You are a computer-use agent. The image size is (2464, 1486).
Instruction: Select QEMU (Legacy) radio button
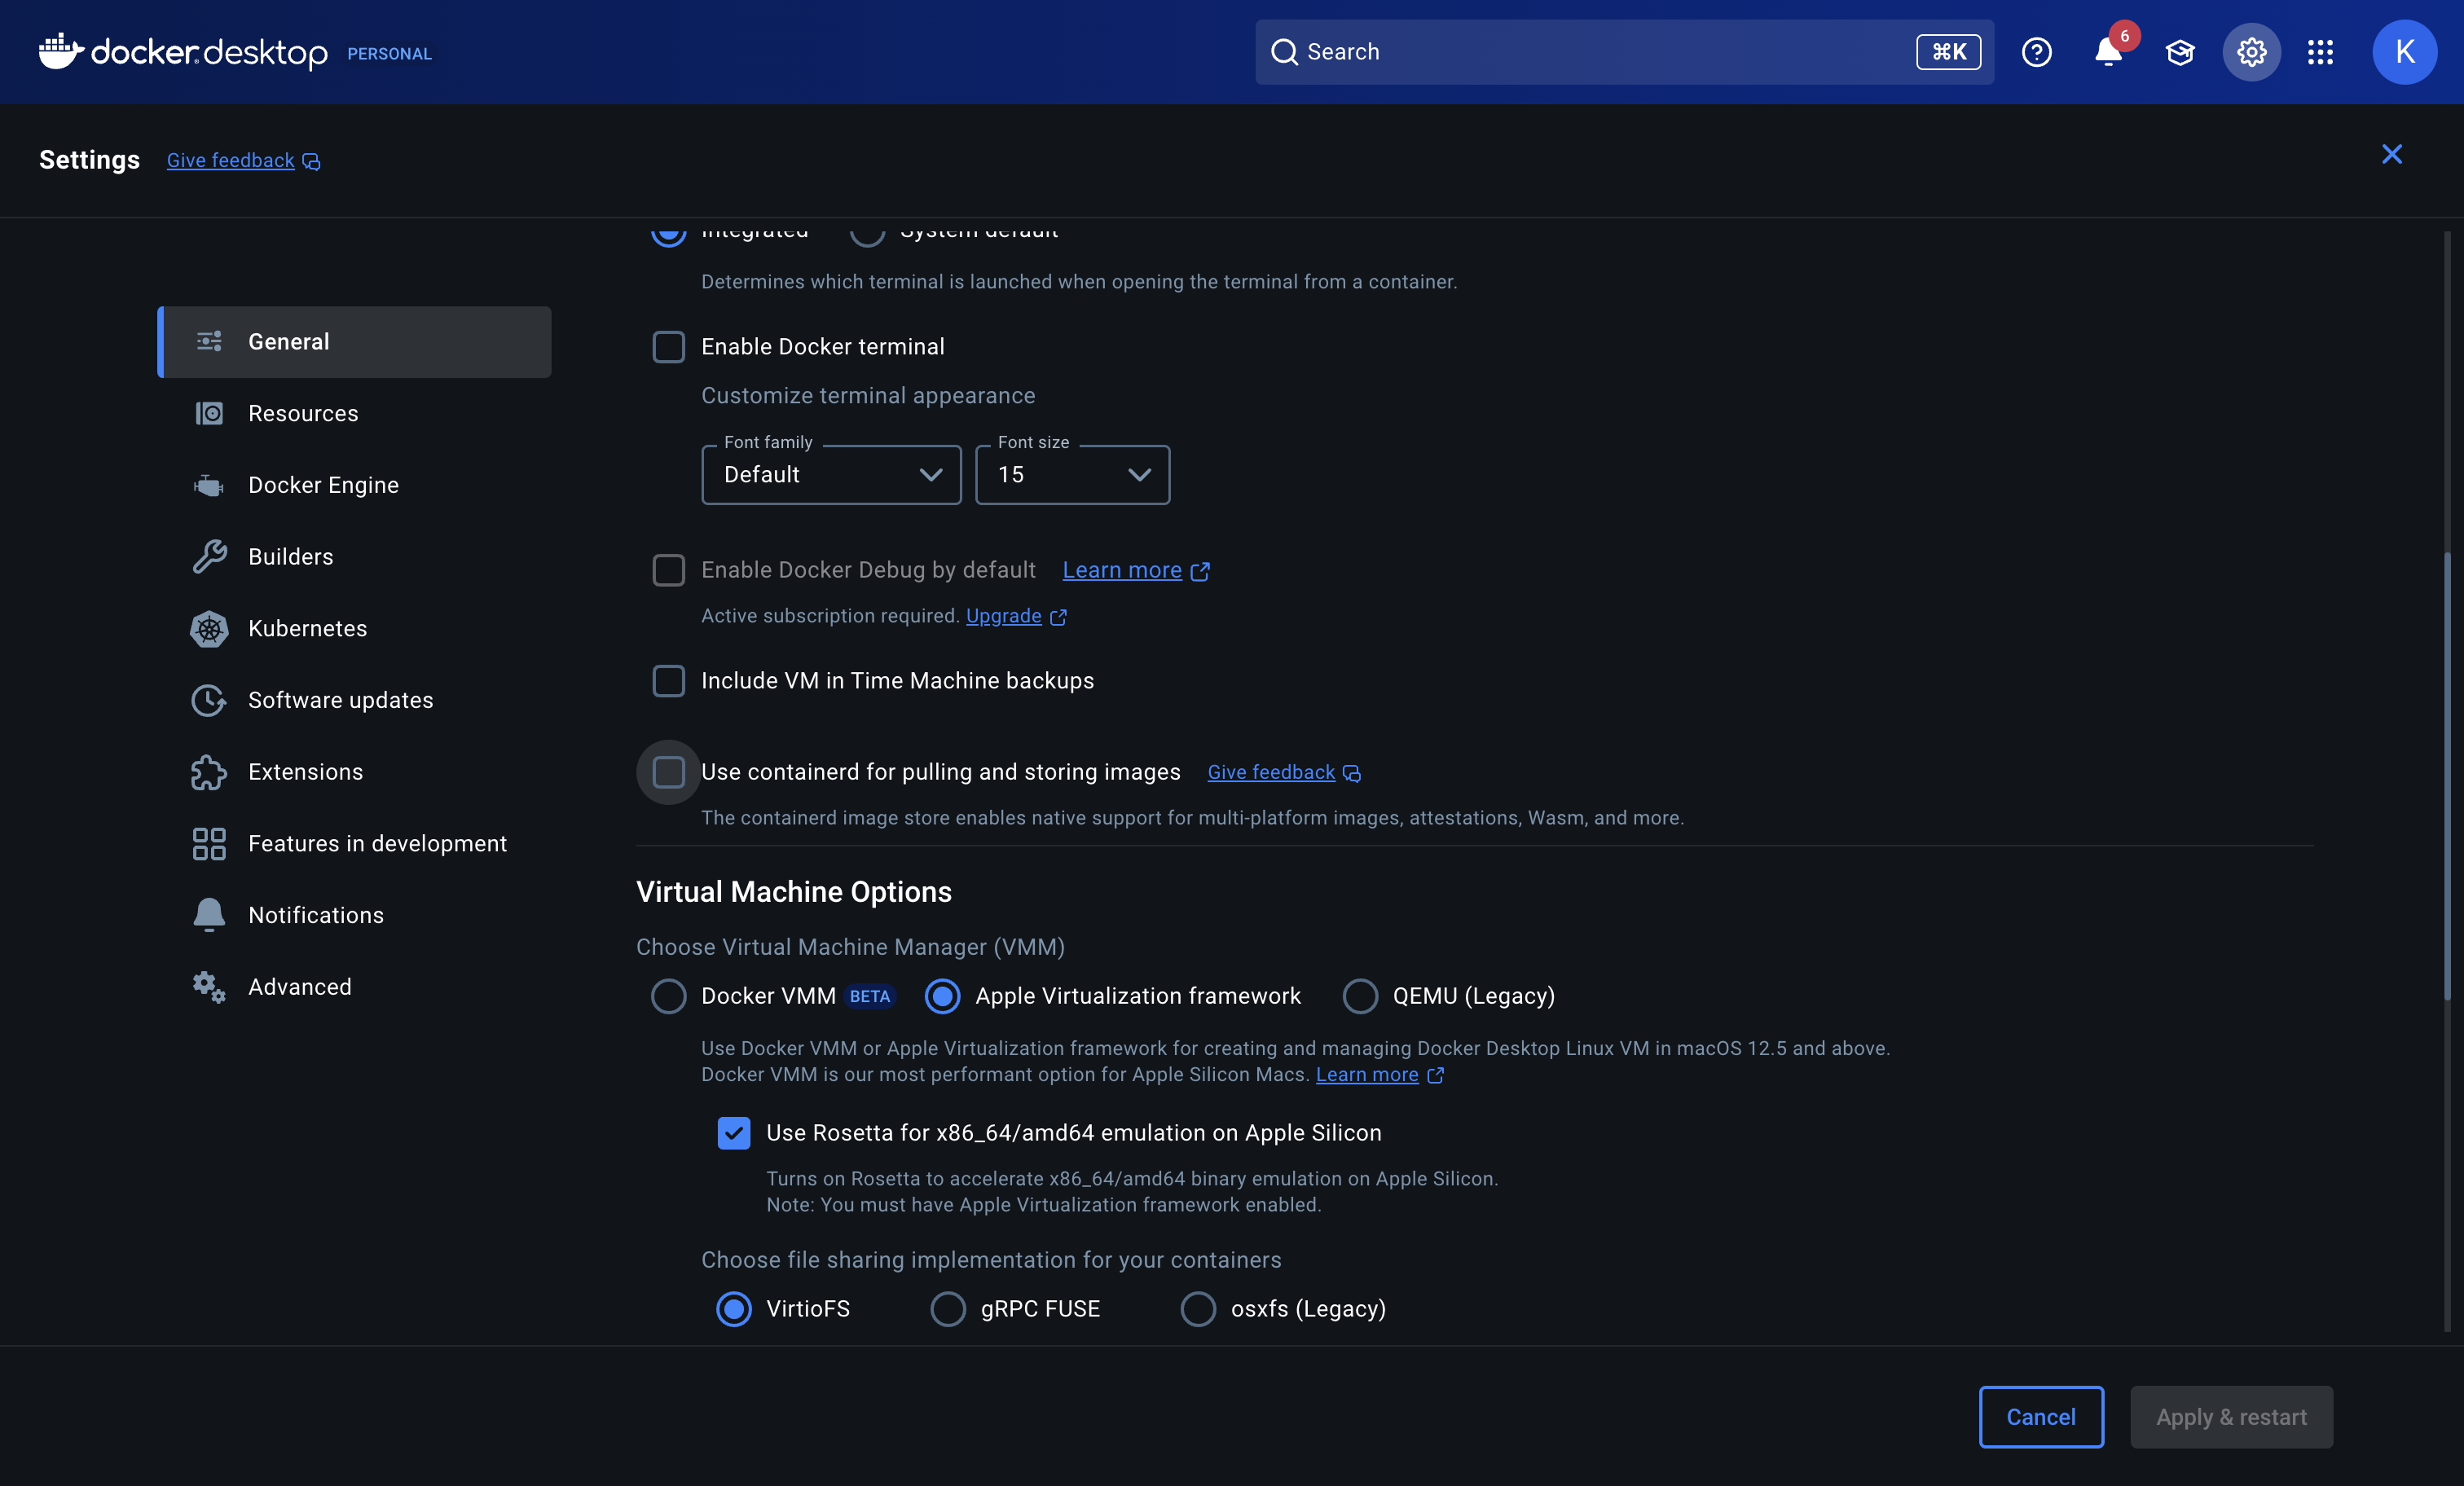pos(1360,996)
